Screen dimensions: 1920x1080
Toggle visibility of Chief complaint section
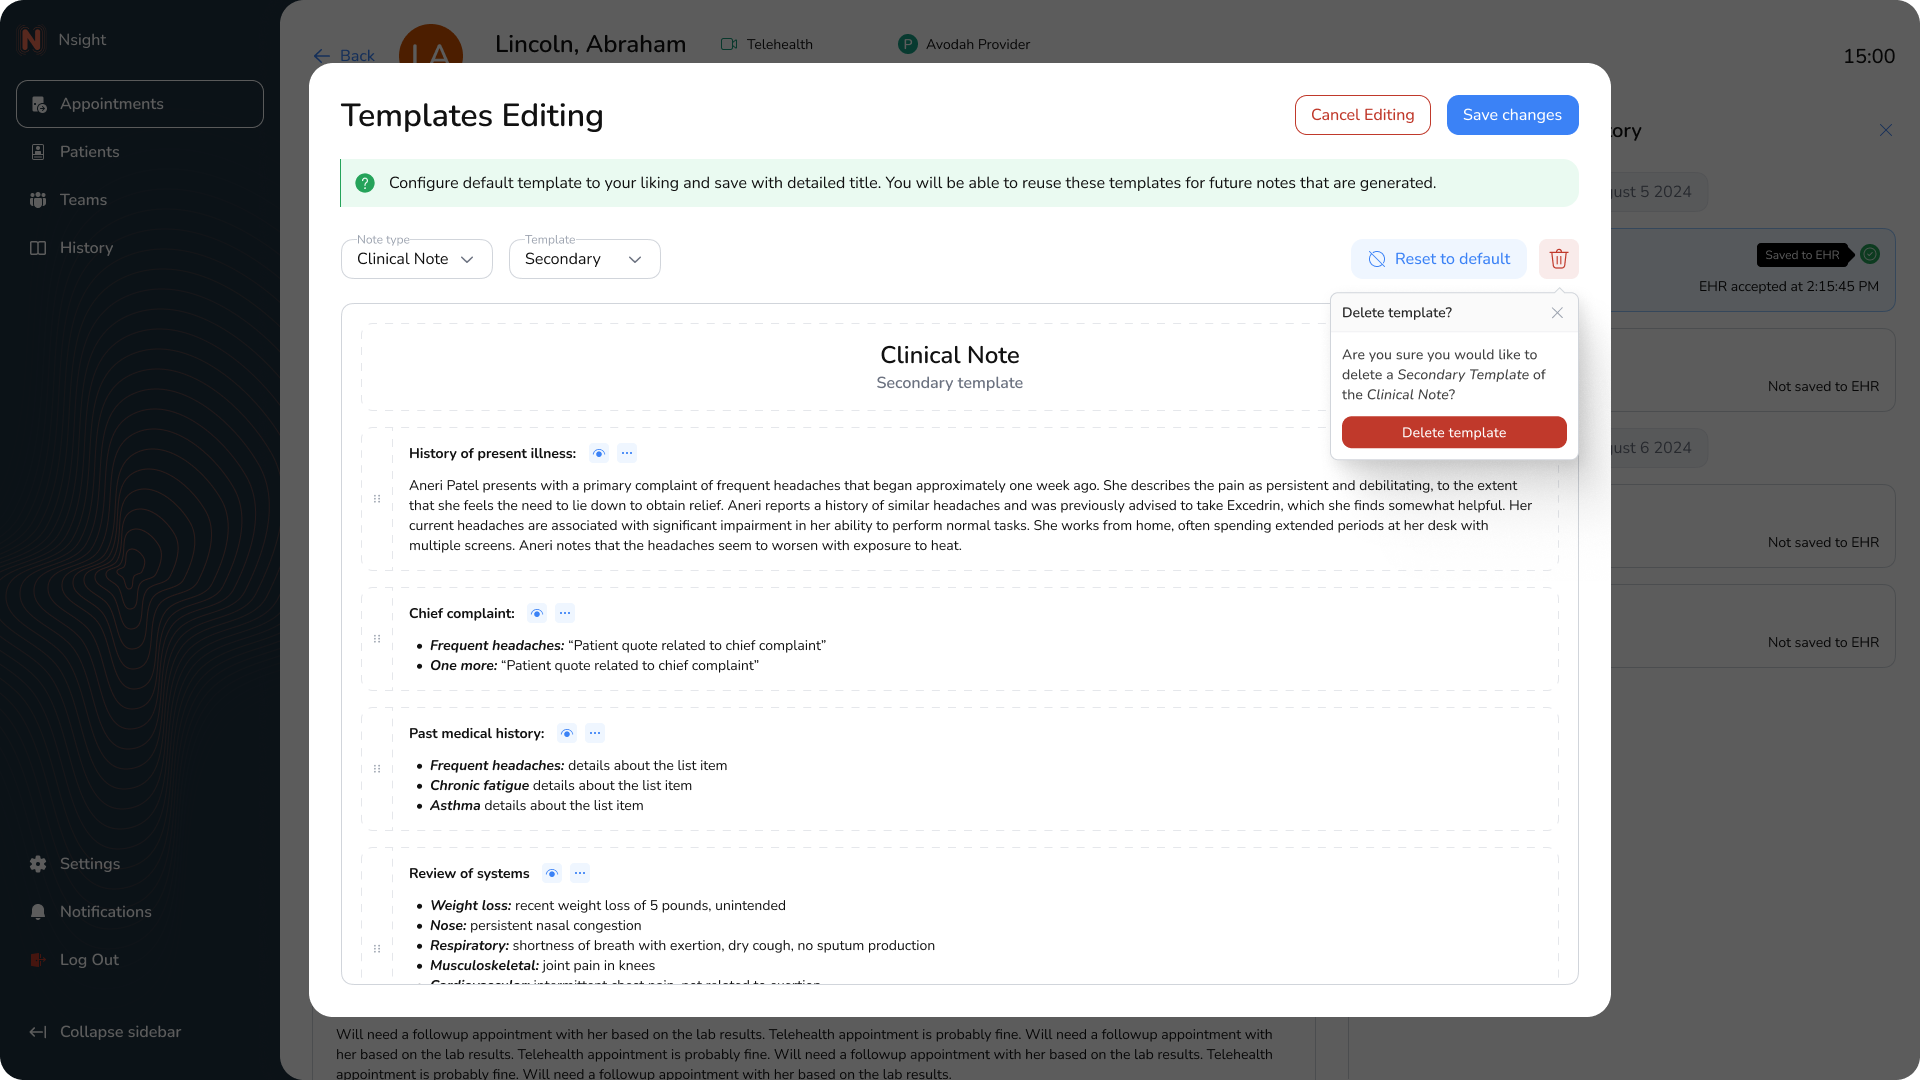(x=537, y=613)
